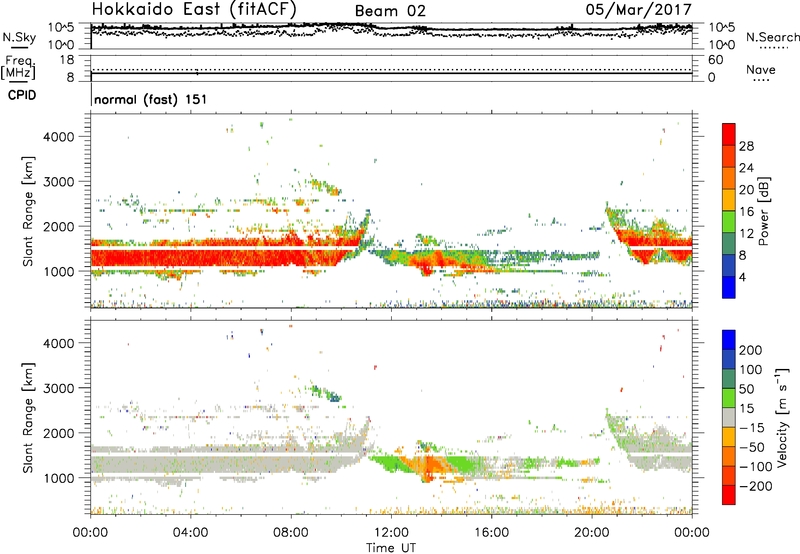The width and height of the screenshot is (800, 554).
Task: Click the '200' tick on velocity colorbar
Action: point(751,350)
